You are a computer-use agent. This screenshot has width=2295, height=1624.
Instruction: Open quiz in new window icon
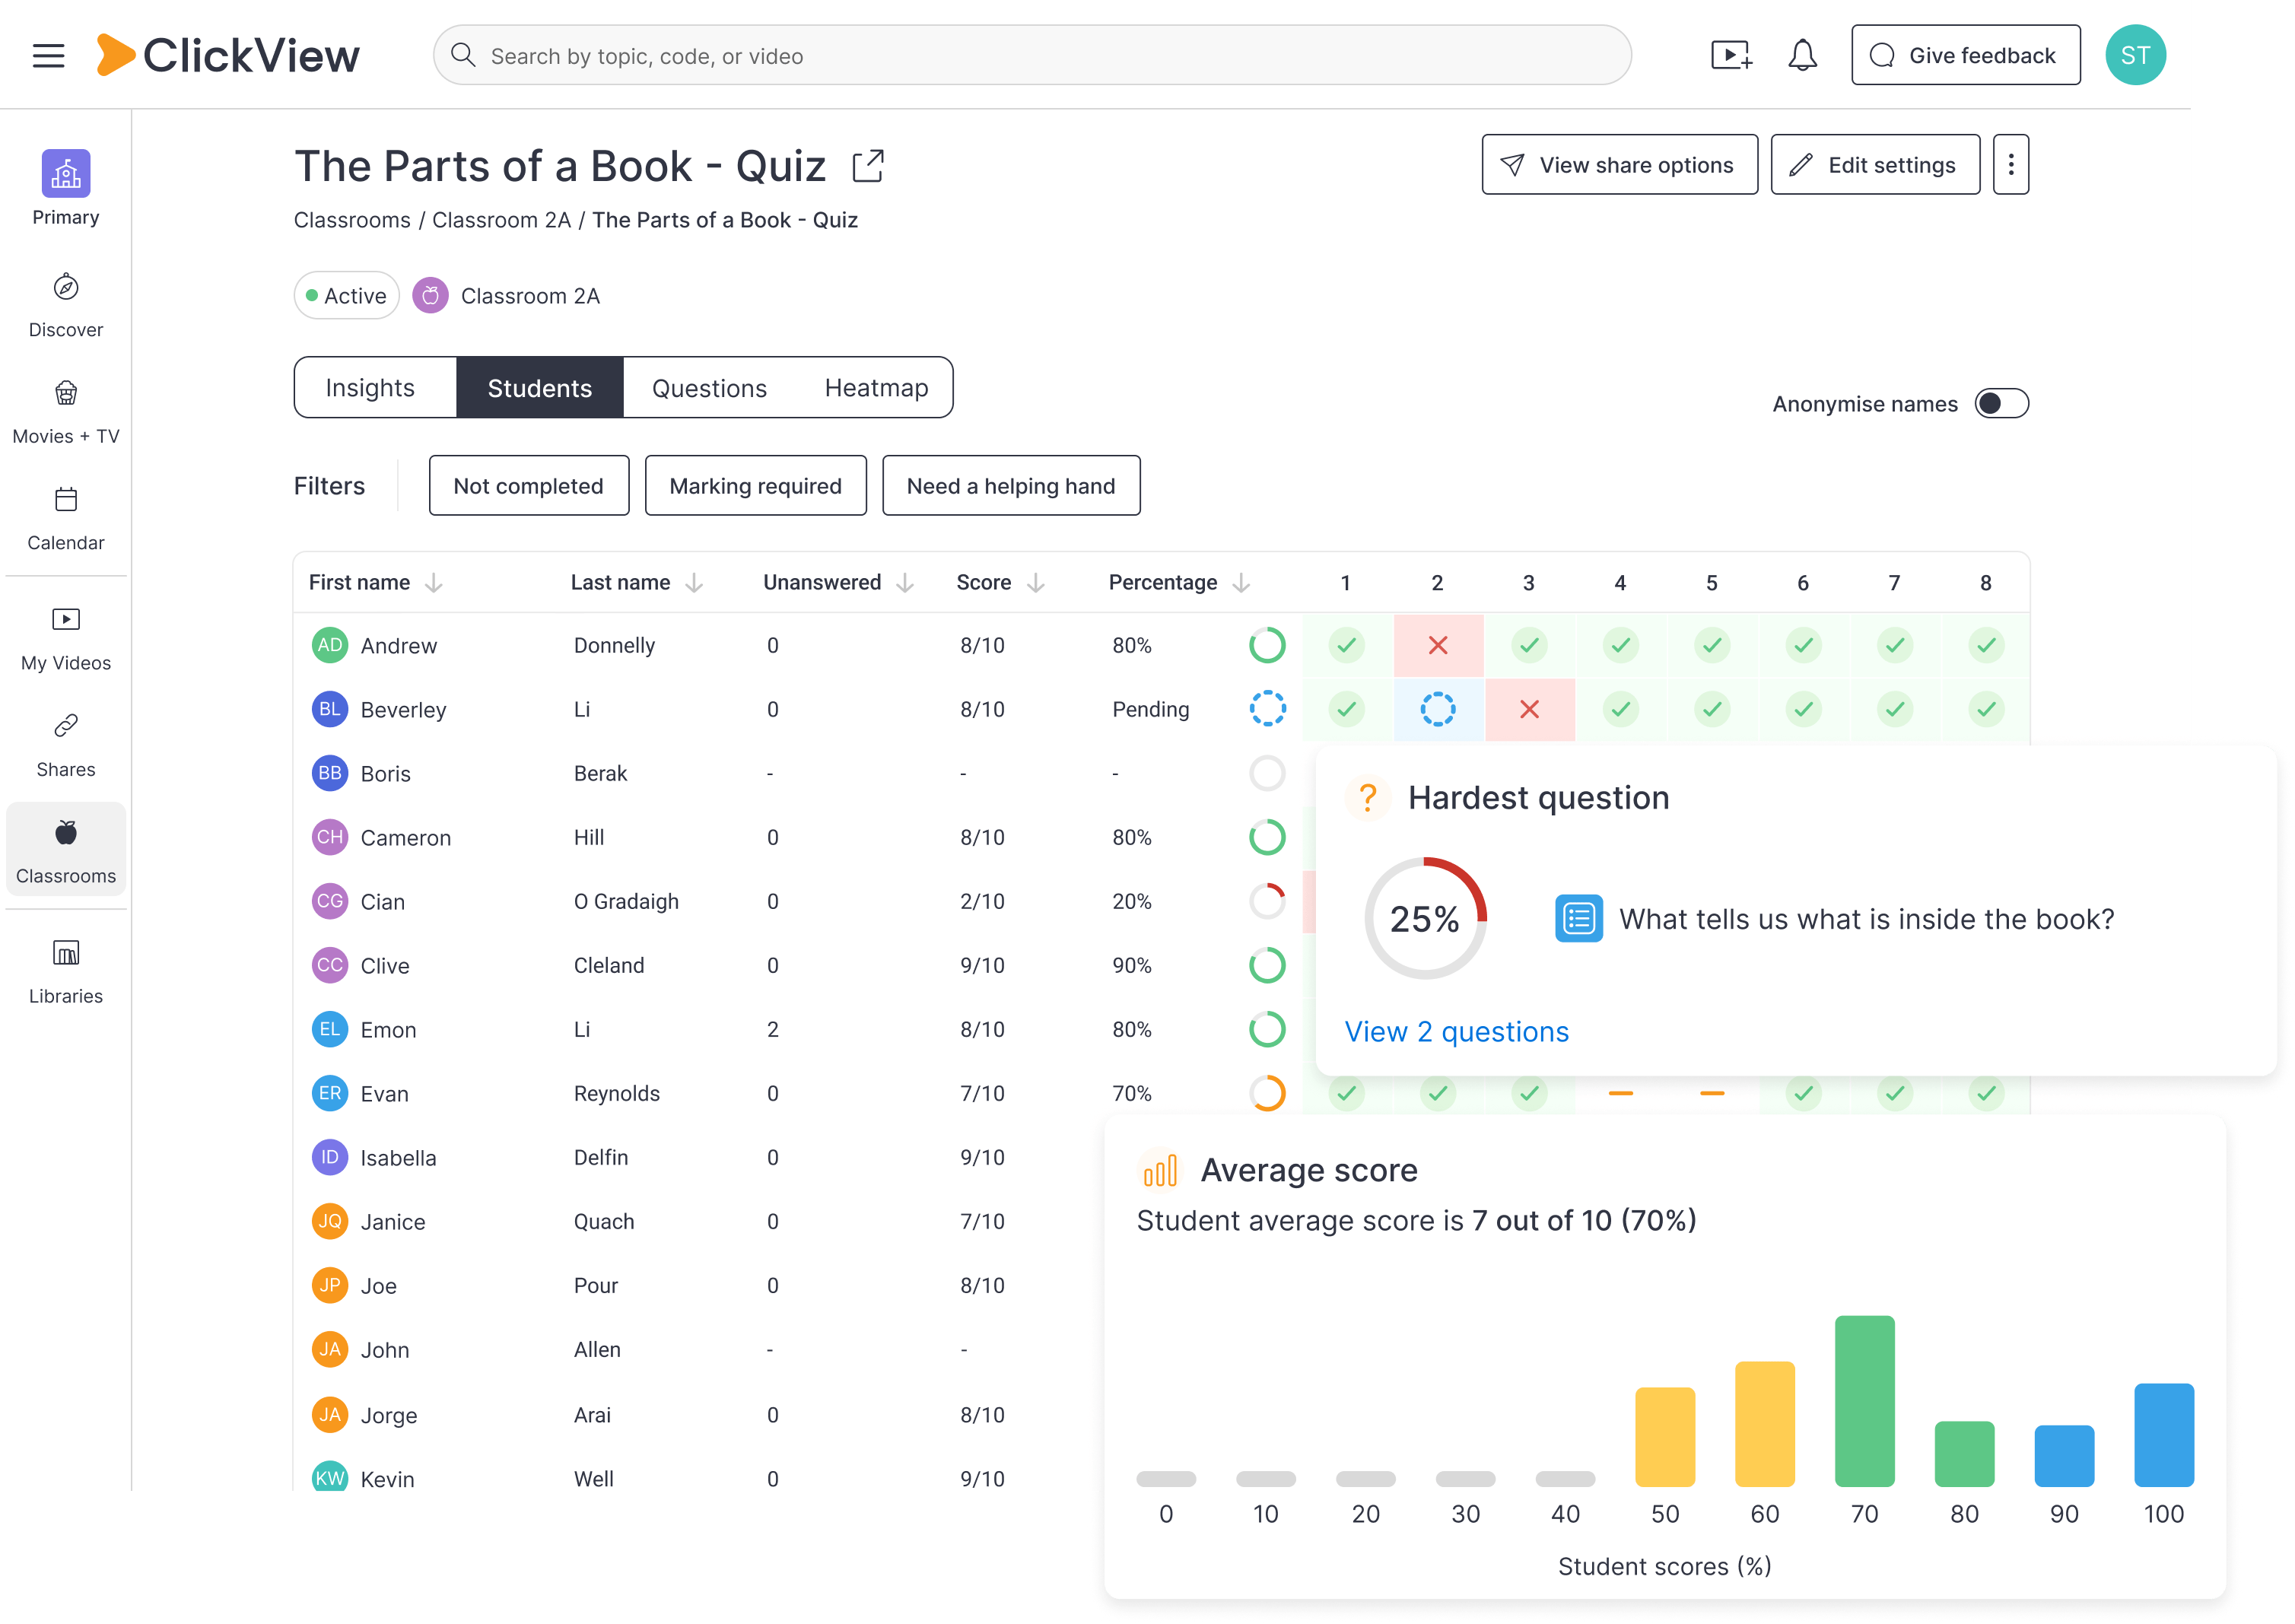(868, 166)
